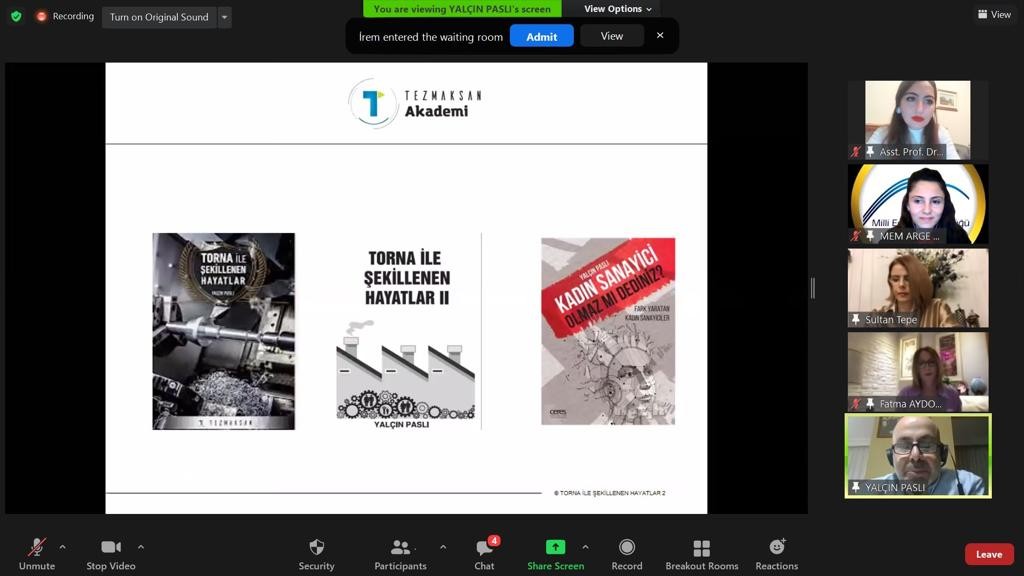
Task: View the waiting room list
Action: click(x=611, y=36)
